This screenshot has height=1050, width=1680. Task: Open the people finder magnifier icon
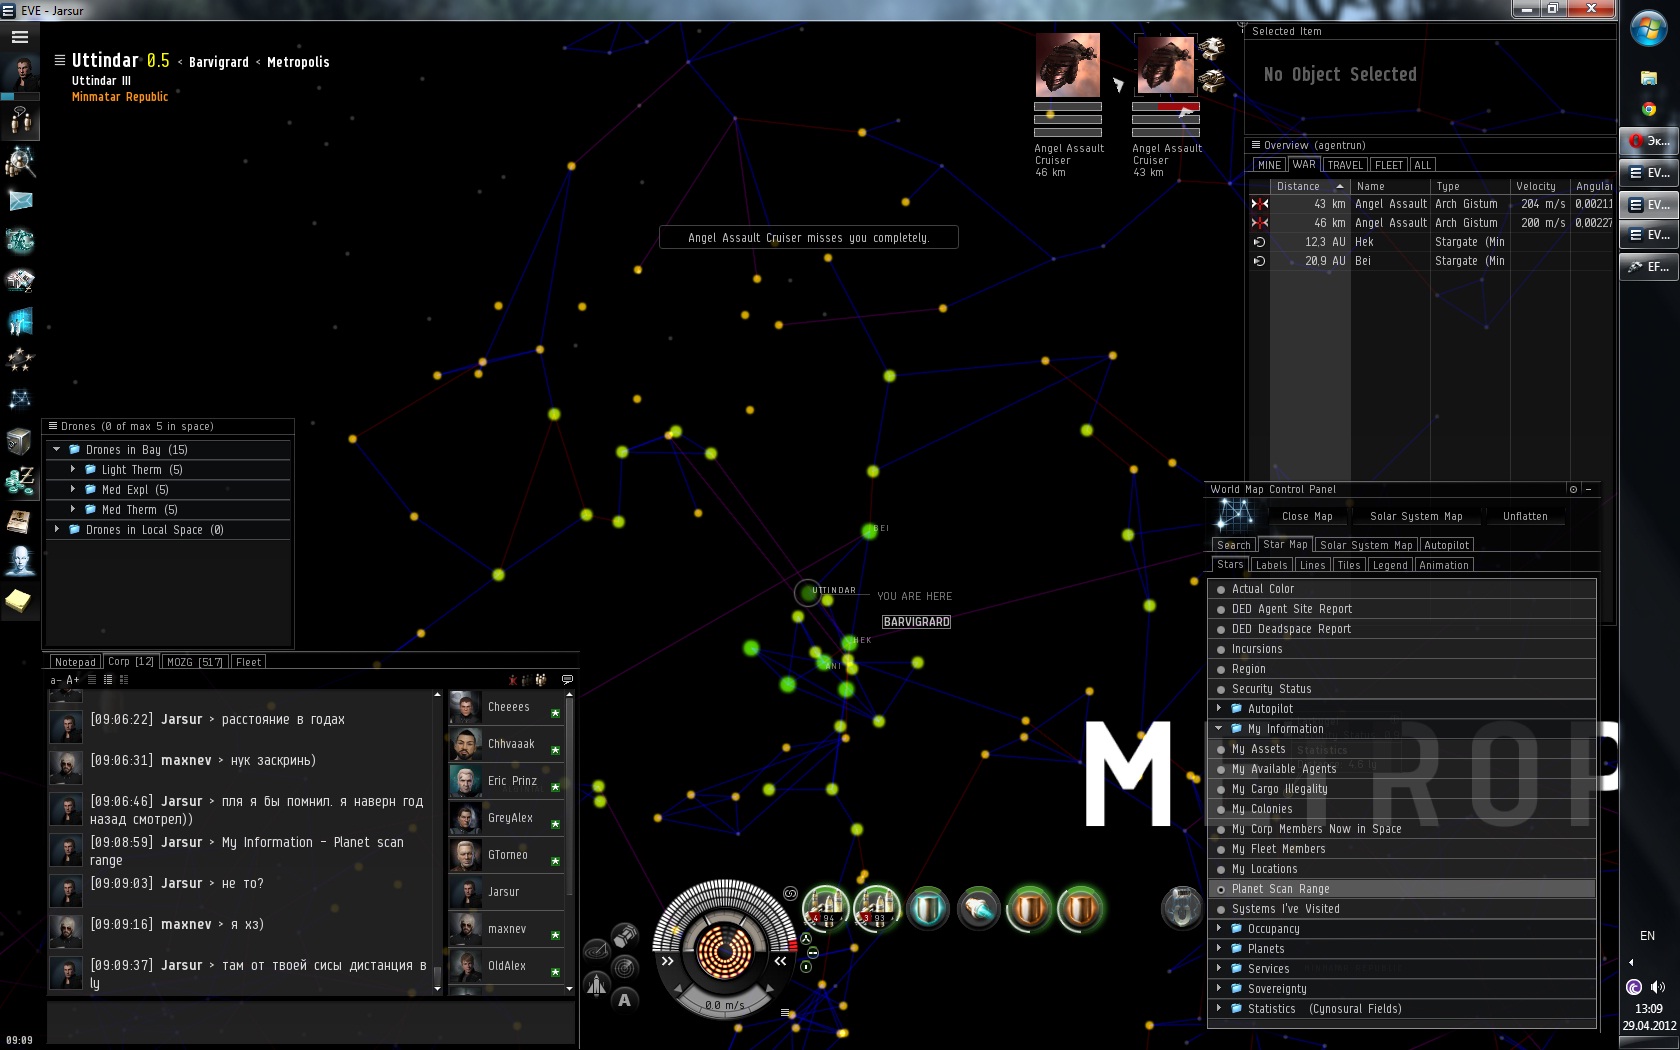click(x=20, y=161)
